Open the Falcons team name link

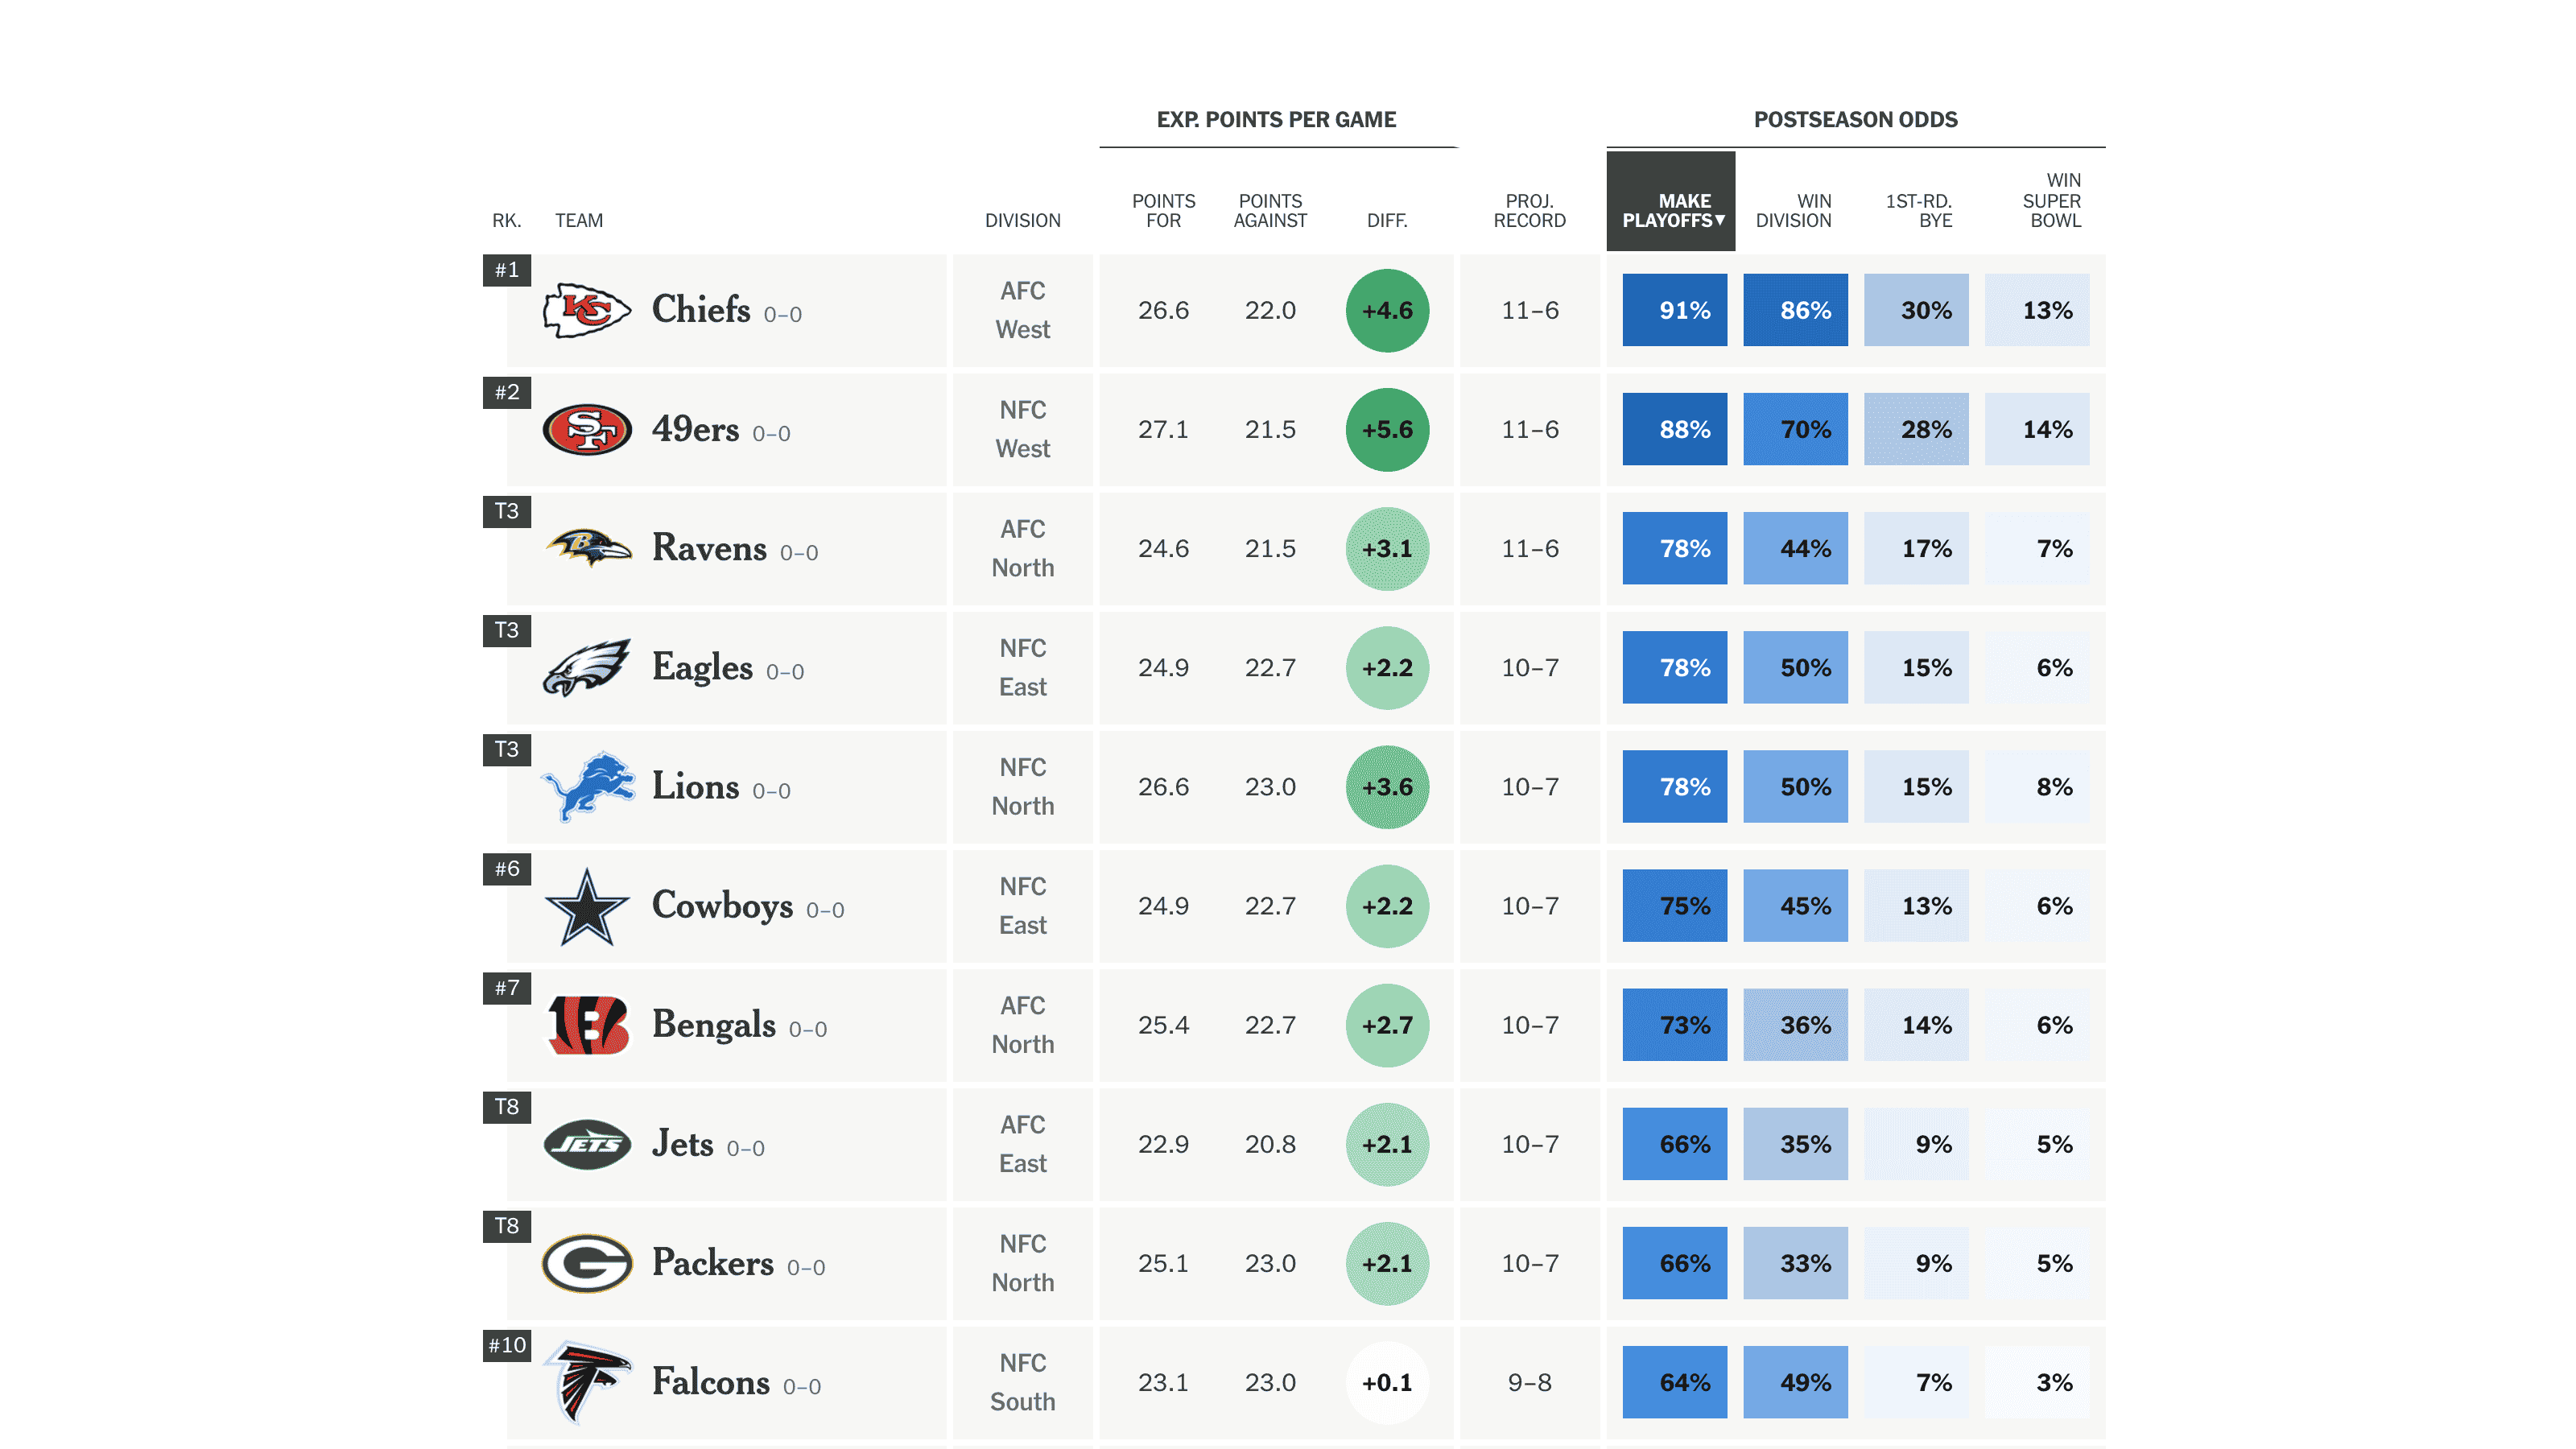[711, 1382]
